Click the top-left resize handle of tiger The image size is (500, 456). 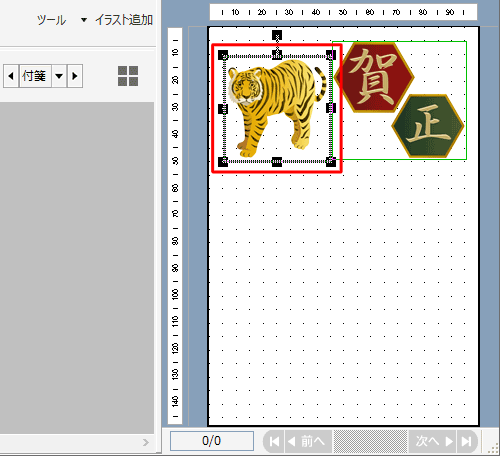223,55
